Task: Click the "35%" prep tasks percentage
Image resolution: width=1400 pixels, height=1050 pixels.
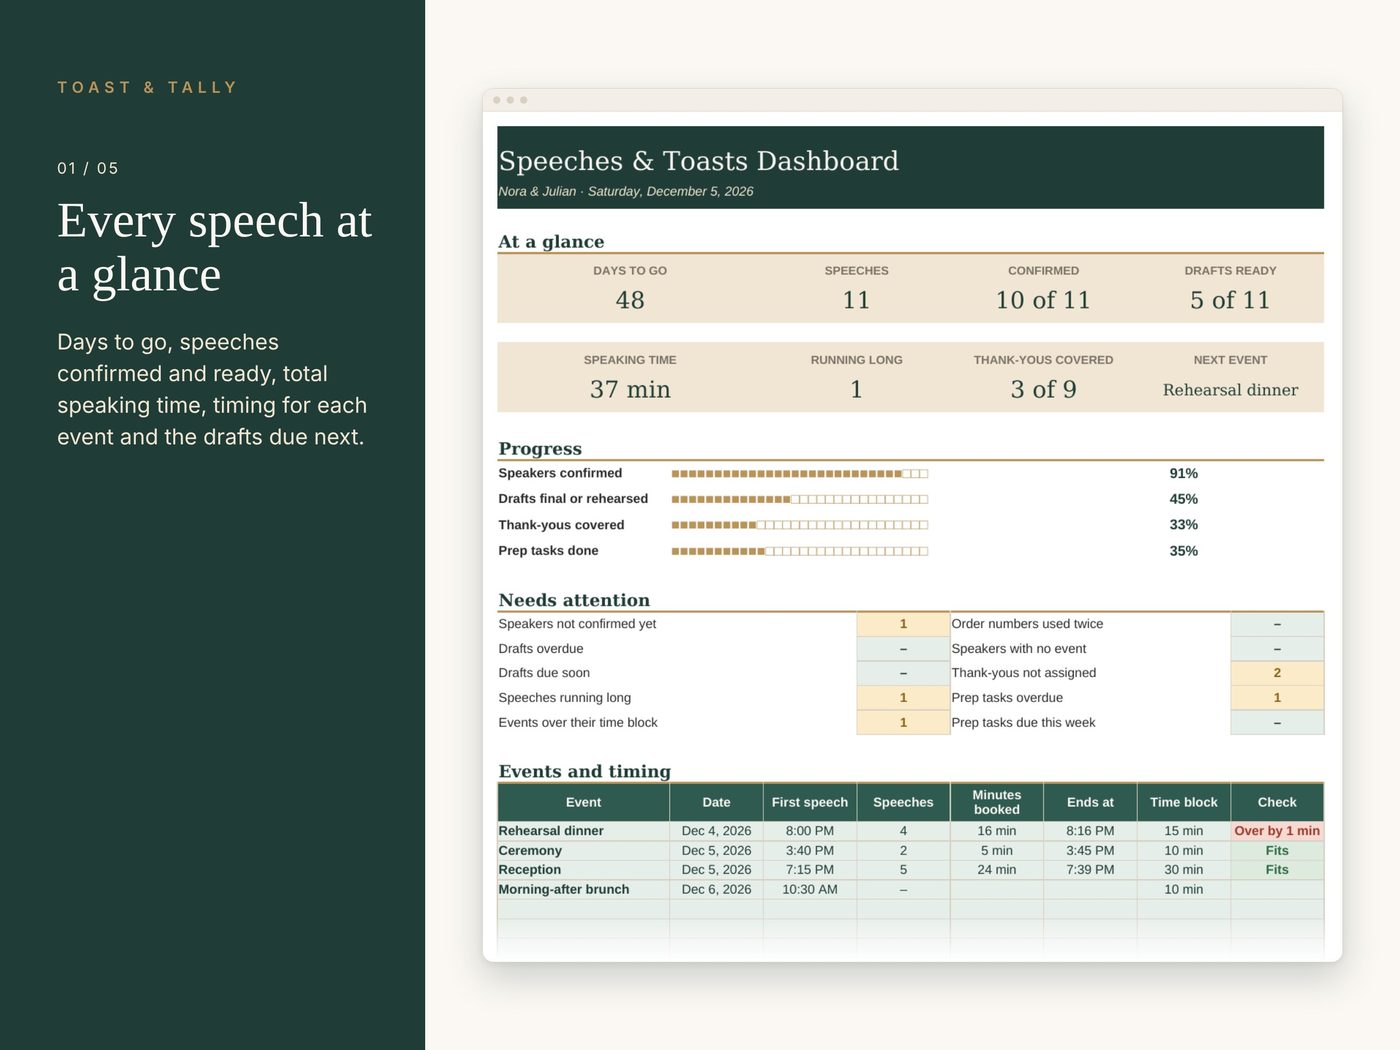Action: coord(1184,551)
